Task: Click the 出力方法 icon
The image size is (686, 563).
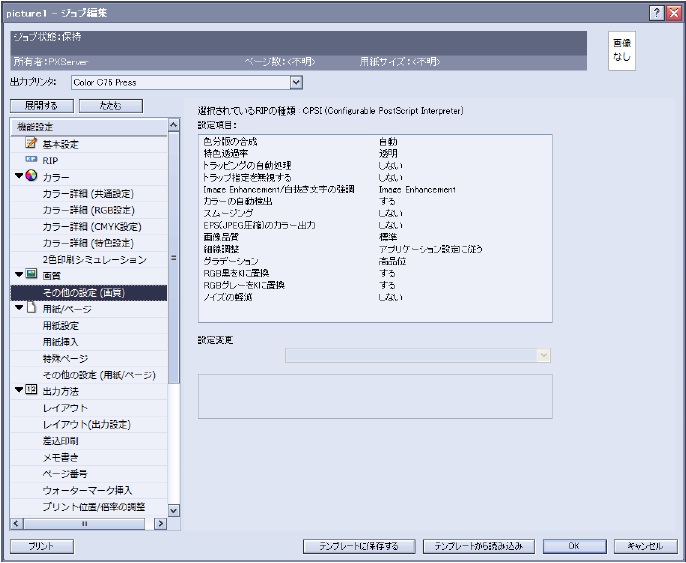Action: coord(31,391)
